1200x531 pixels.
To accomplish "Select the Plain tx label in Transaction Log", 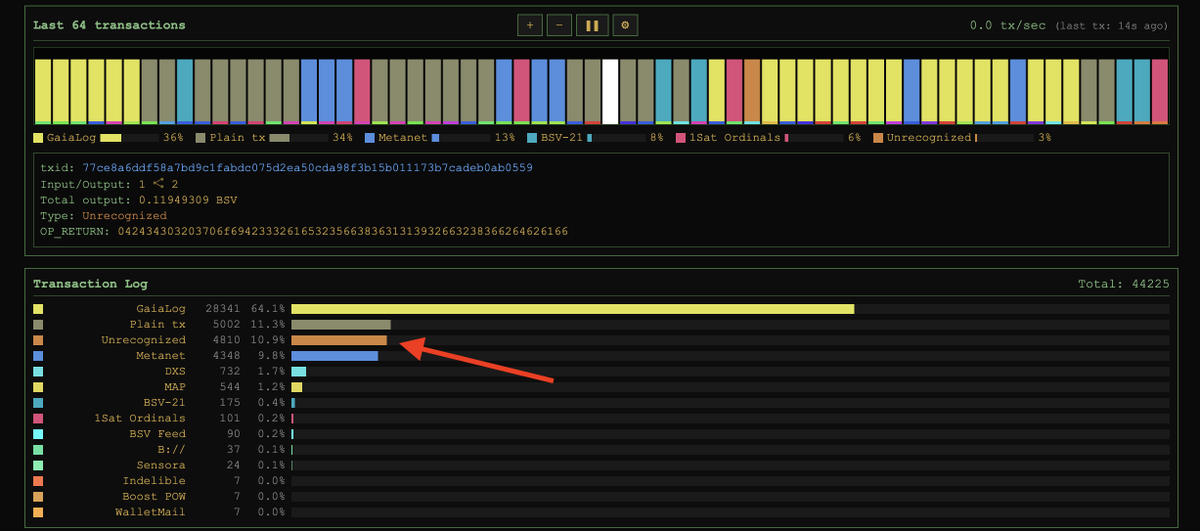I will [158, 325].
